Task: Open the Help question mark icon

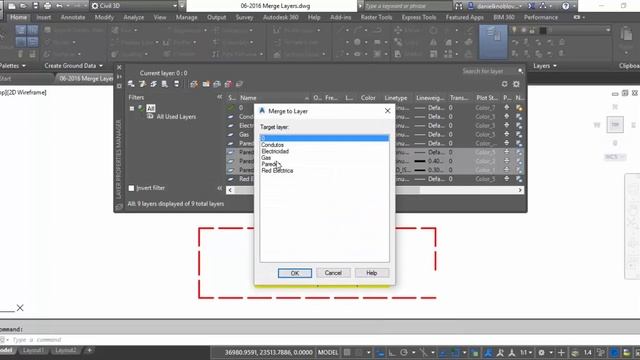Action: 565,6
